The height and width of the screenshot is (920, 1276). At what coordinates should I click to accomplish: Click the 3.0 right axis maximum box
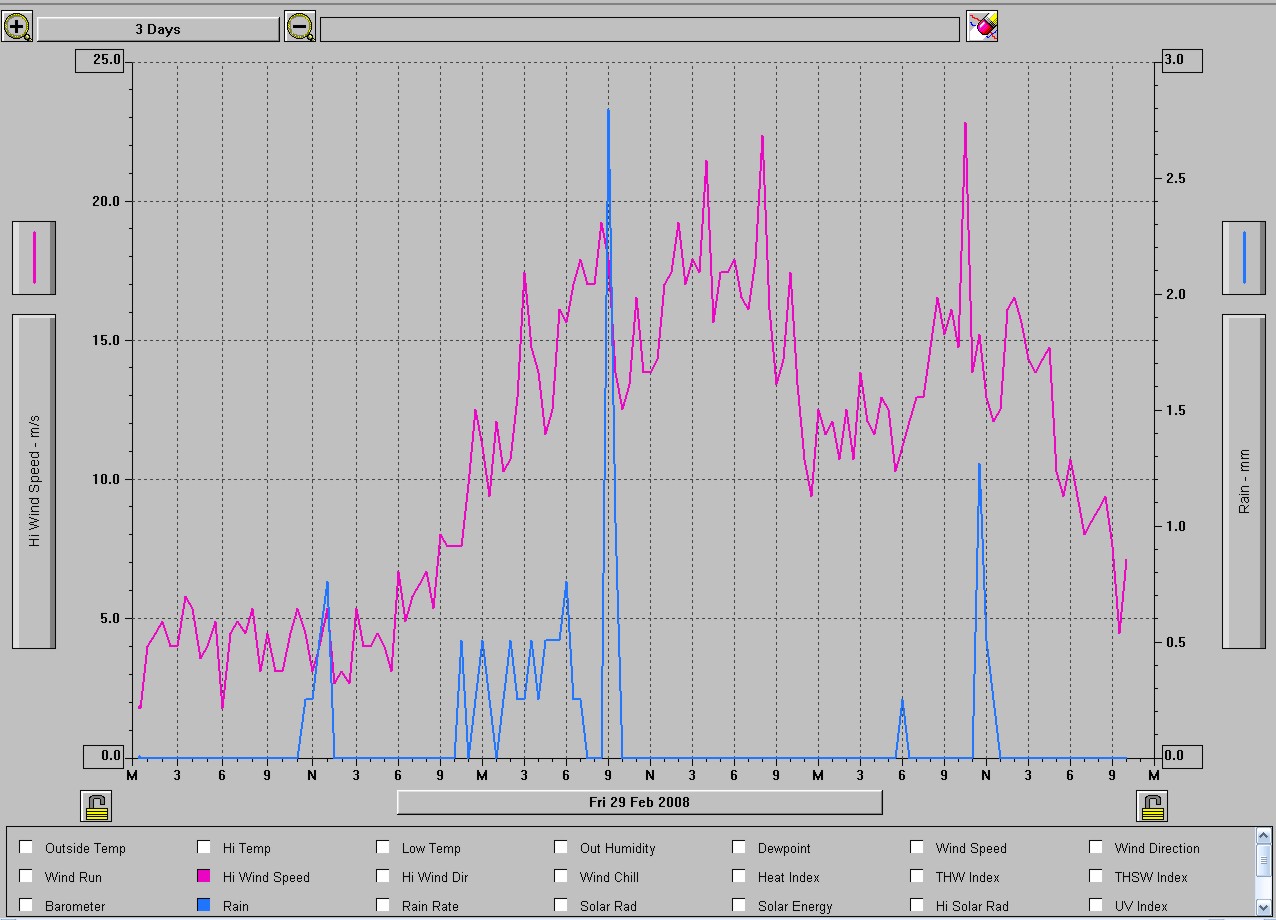(x=1181, y=60)
